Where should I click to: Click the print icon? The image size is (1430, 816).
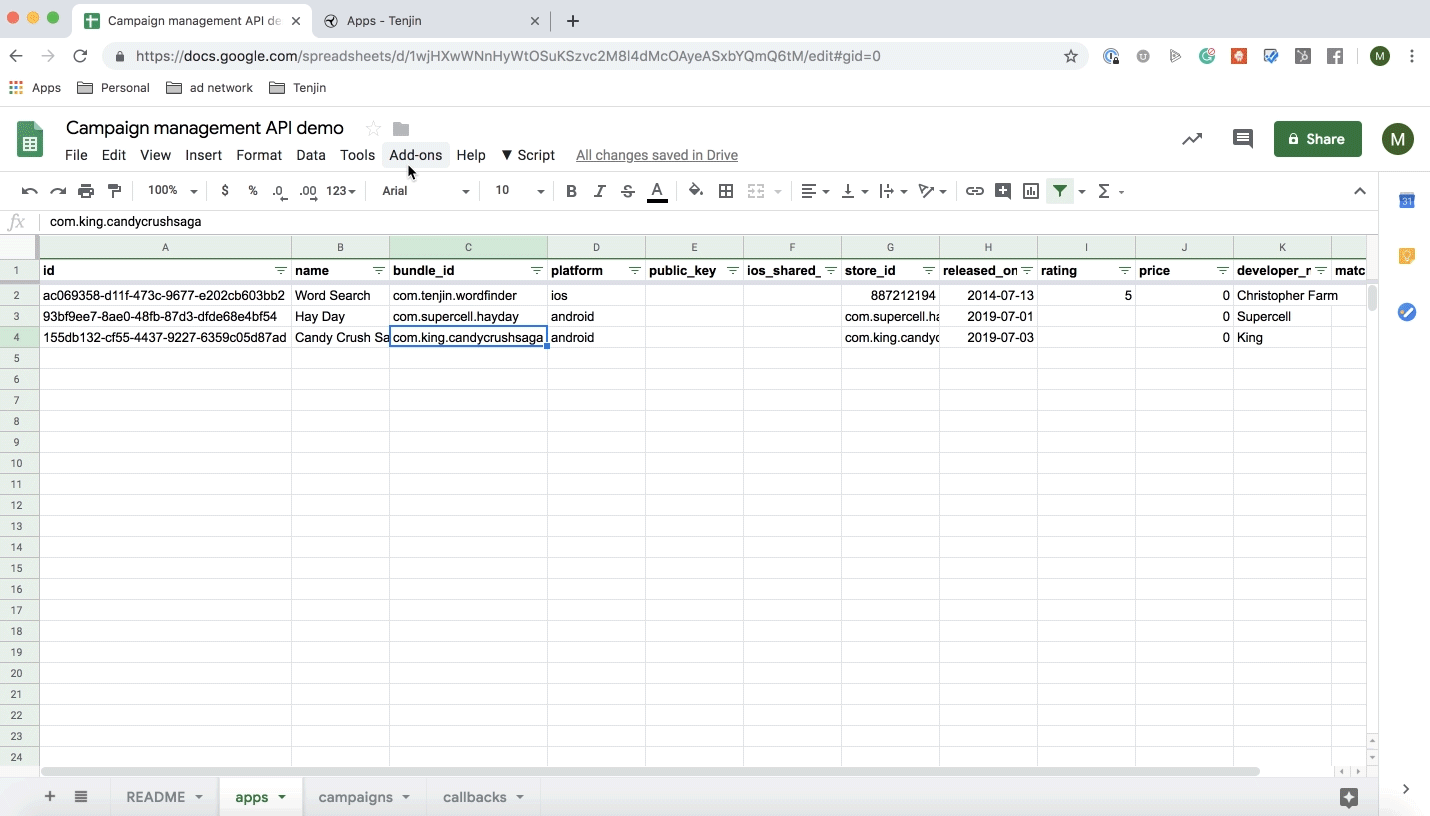[86, 191]
